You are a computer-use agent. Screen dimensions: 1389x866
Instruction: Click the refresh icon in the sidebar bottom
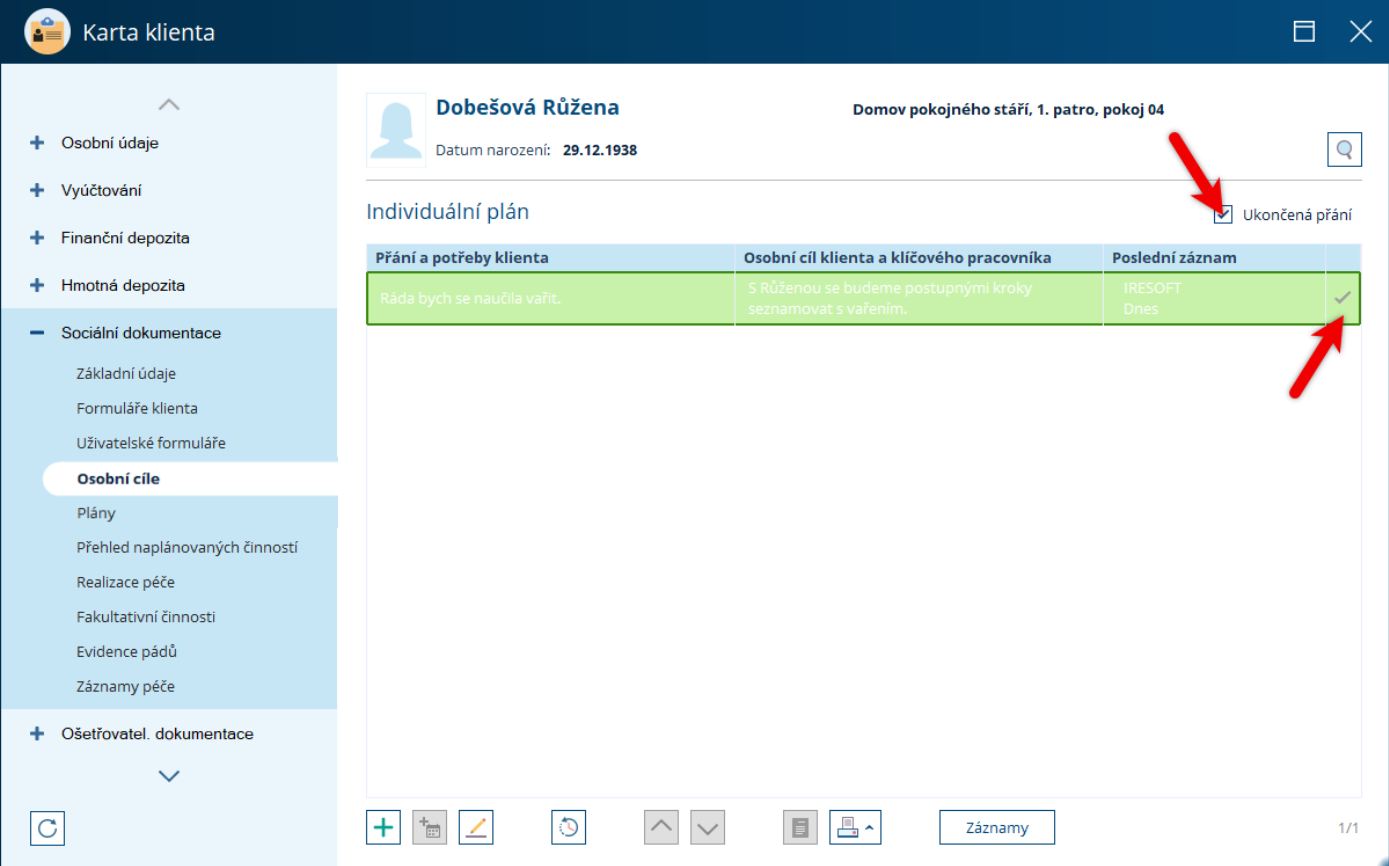pos(48,828)
